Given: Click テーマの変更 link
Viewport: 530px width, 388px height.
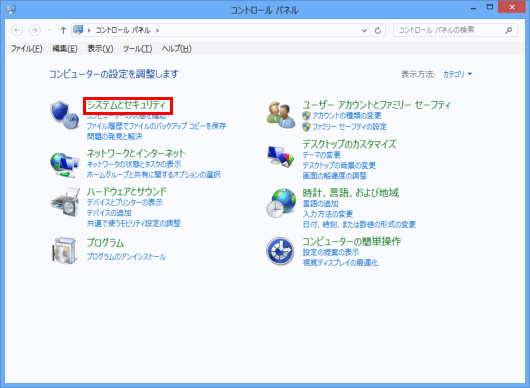Looking at the screenshot, I should (322, 155).
